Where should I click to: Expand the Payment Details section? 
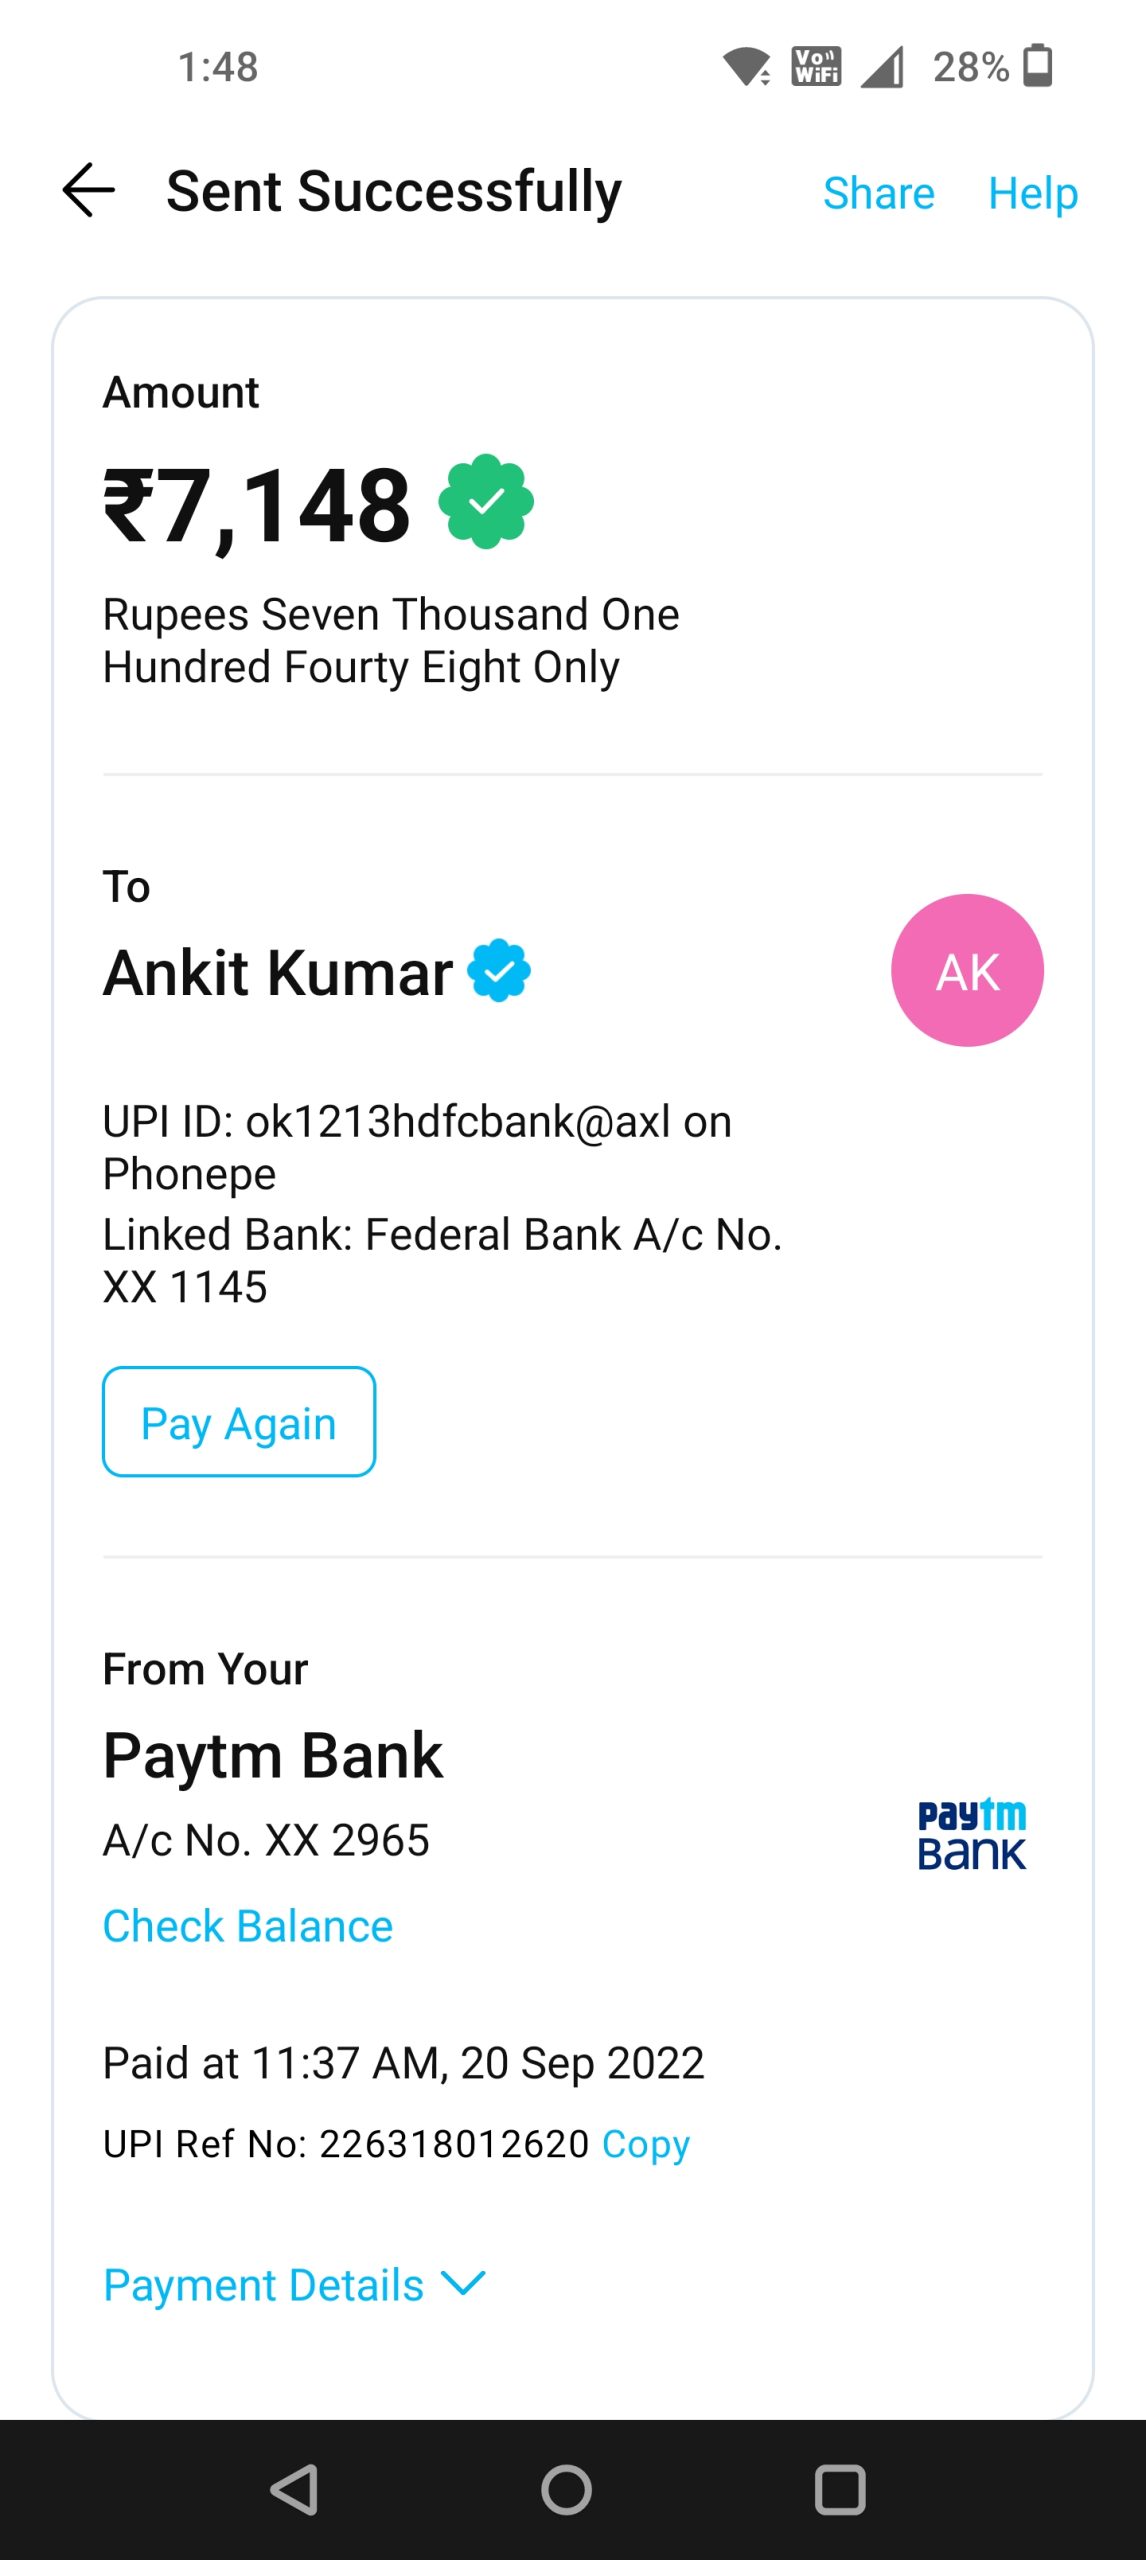[264, 2285]
